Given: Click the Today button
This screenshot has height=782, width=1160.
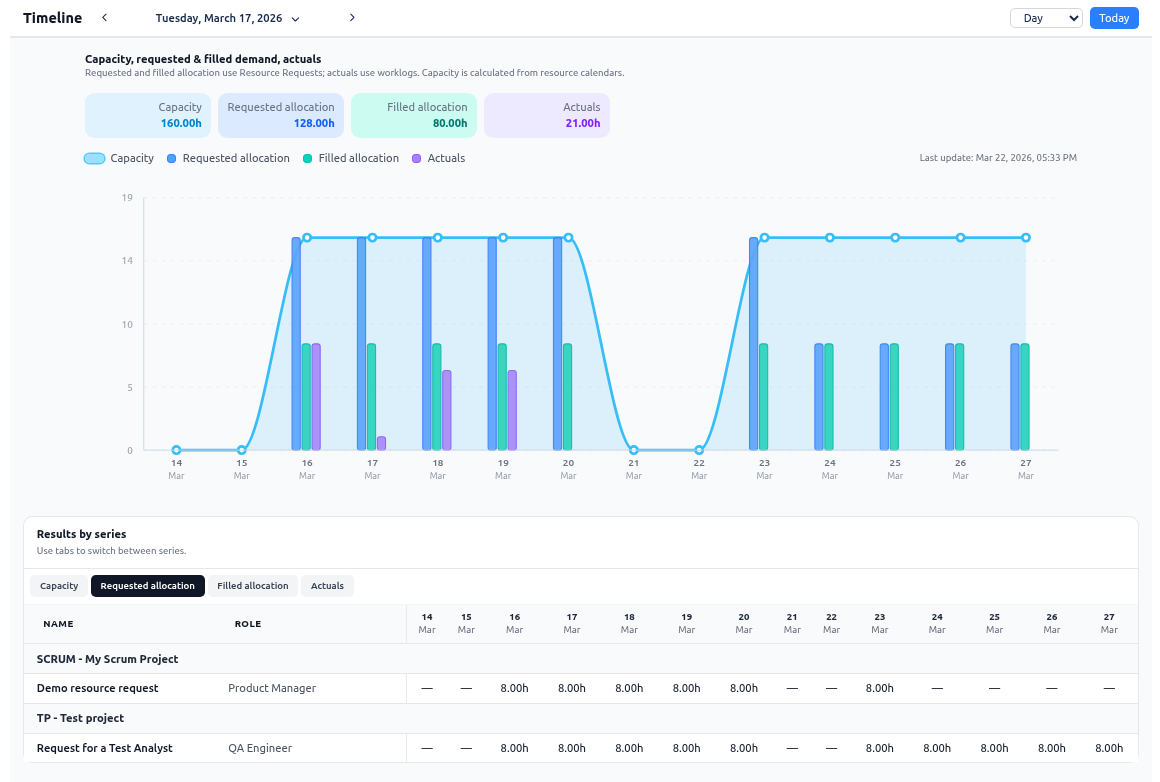Looking at the screenshot, I should pyautogui.click(x=1113, y=18).
